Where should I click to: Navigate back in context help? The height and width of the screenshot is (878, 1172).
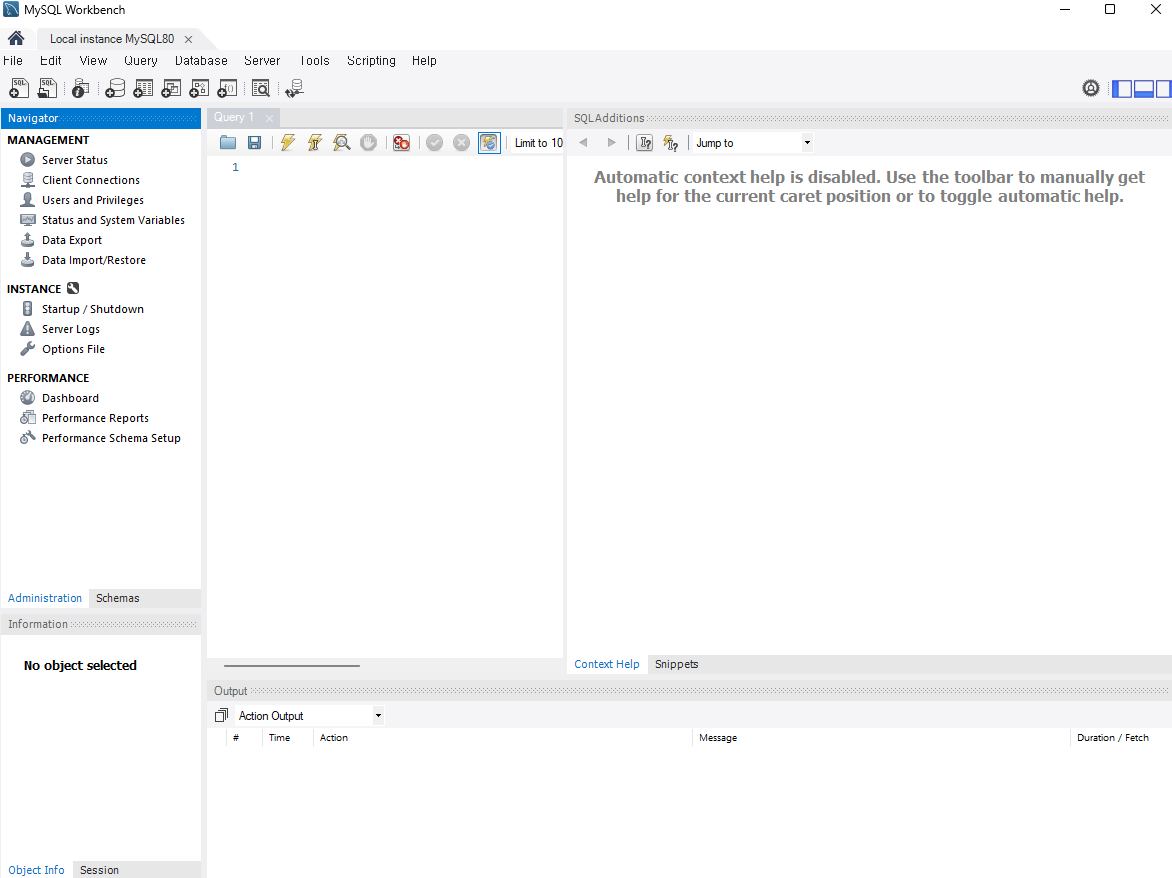click(584, 142)
